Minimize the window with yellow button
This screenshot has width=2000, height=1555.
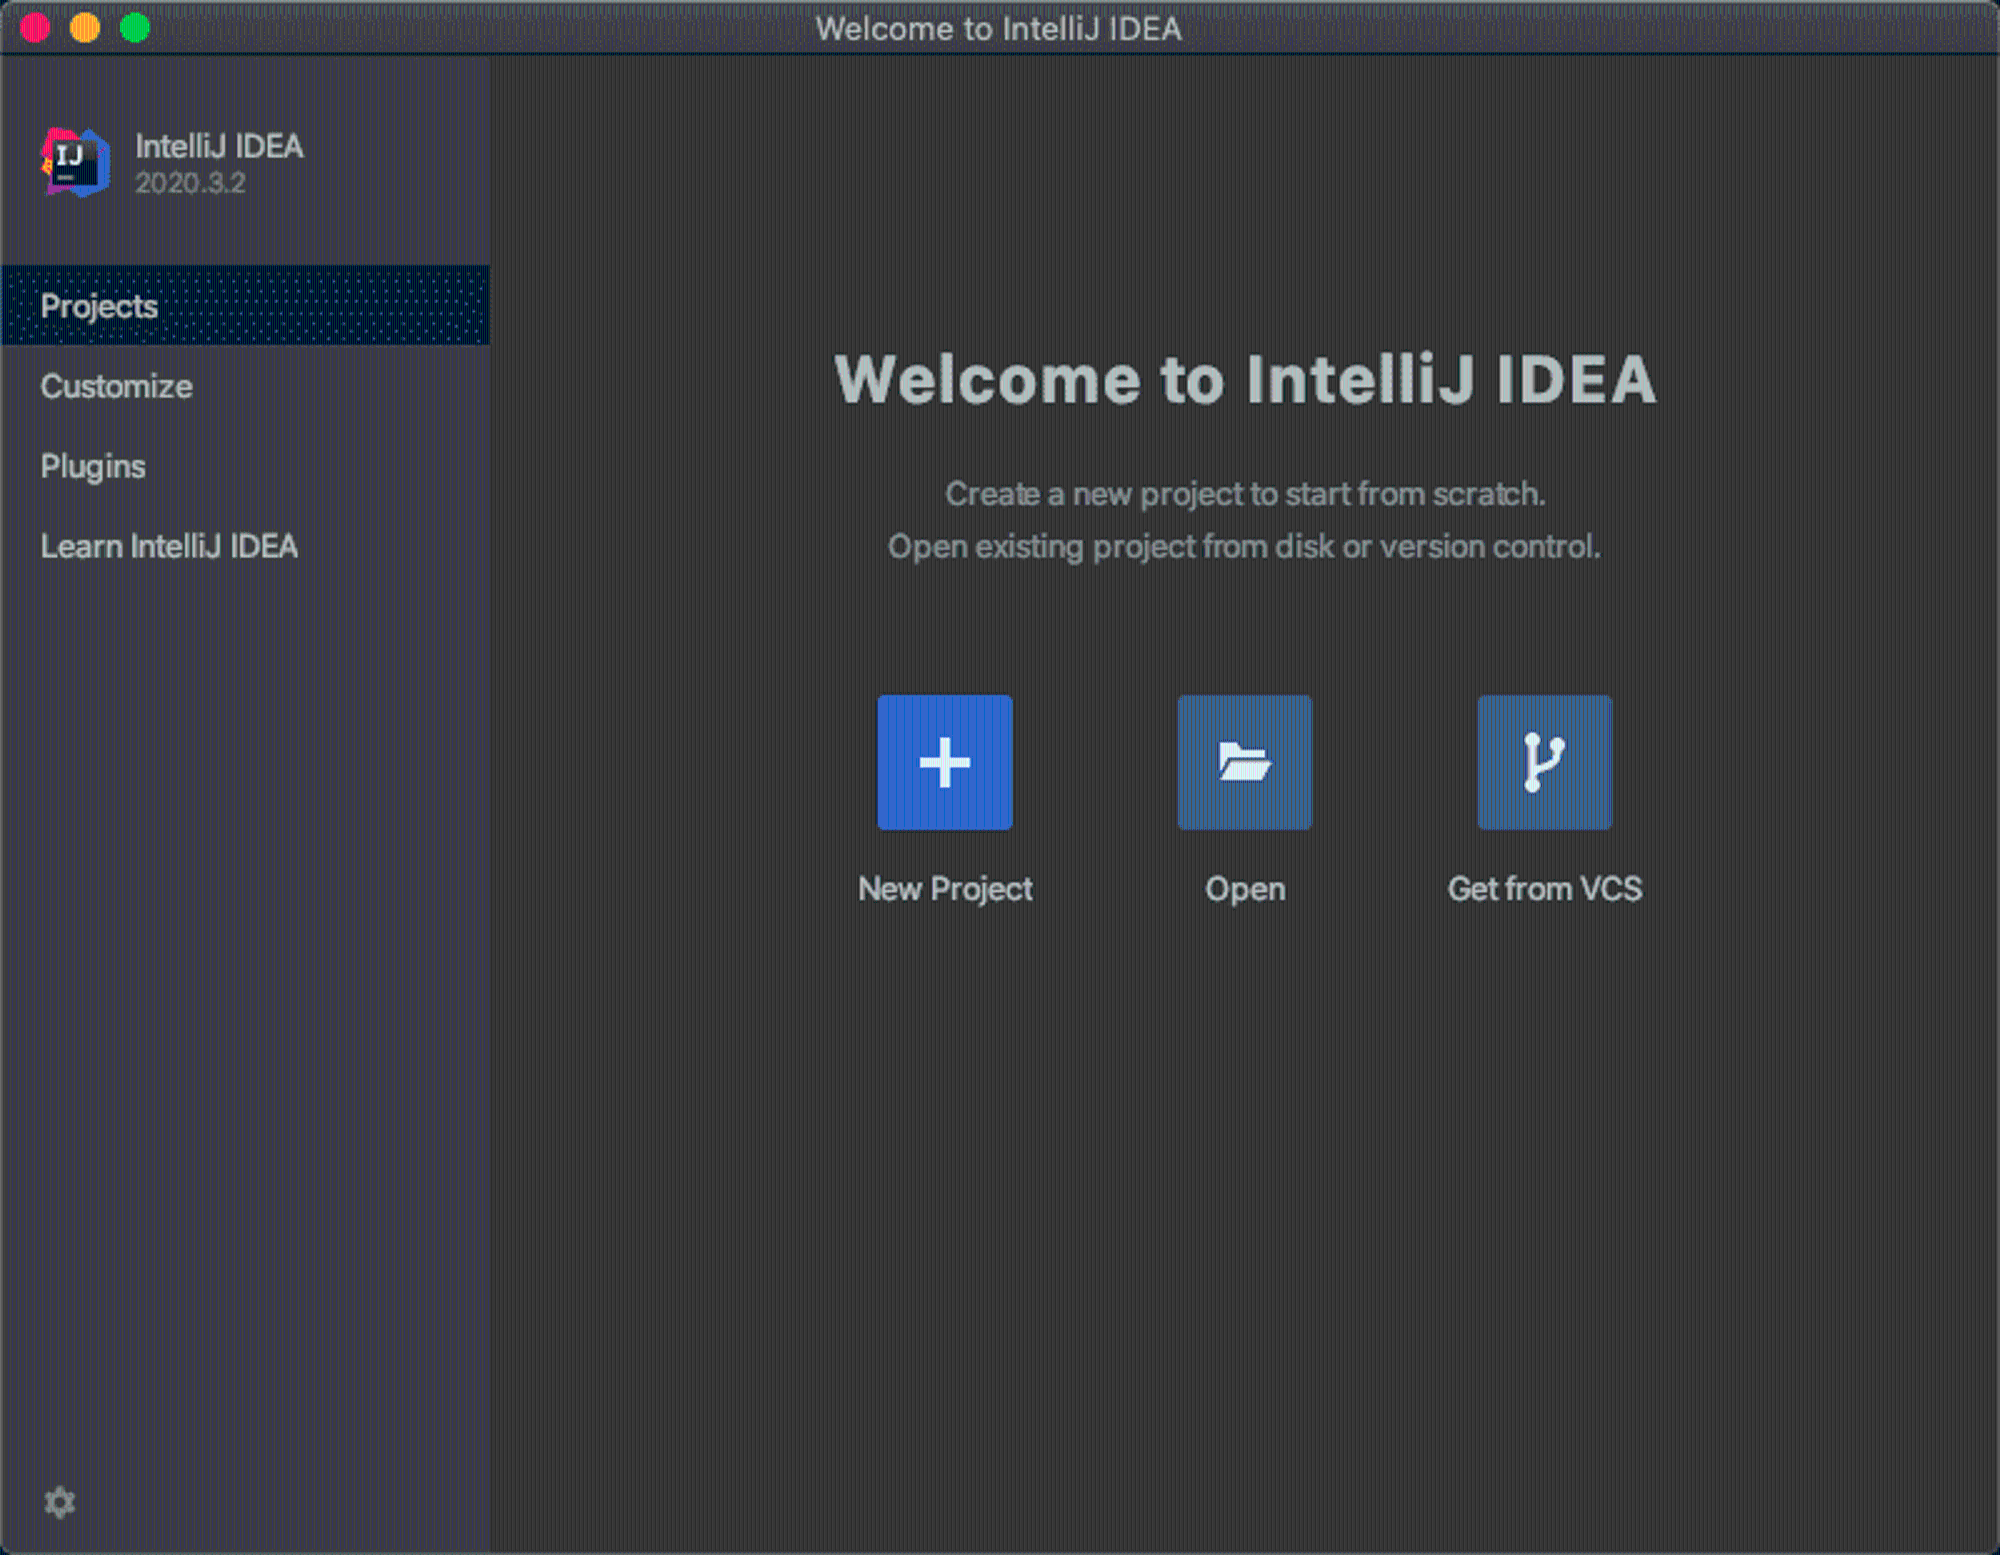(85, 28)
